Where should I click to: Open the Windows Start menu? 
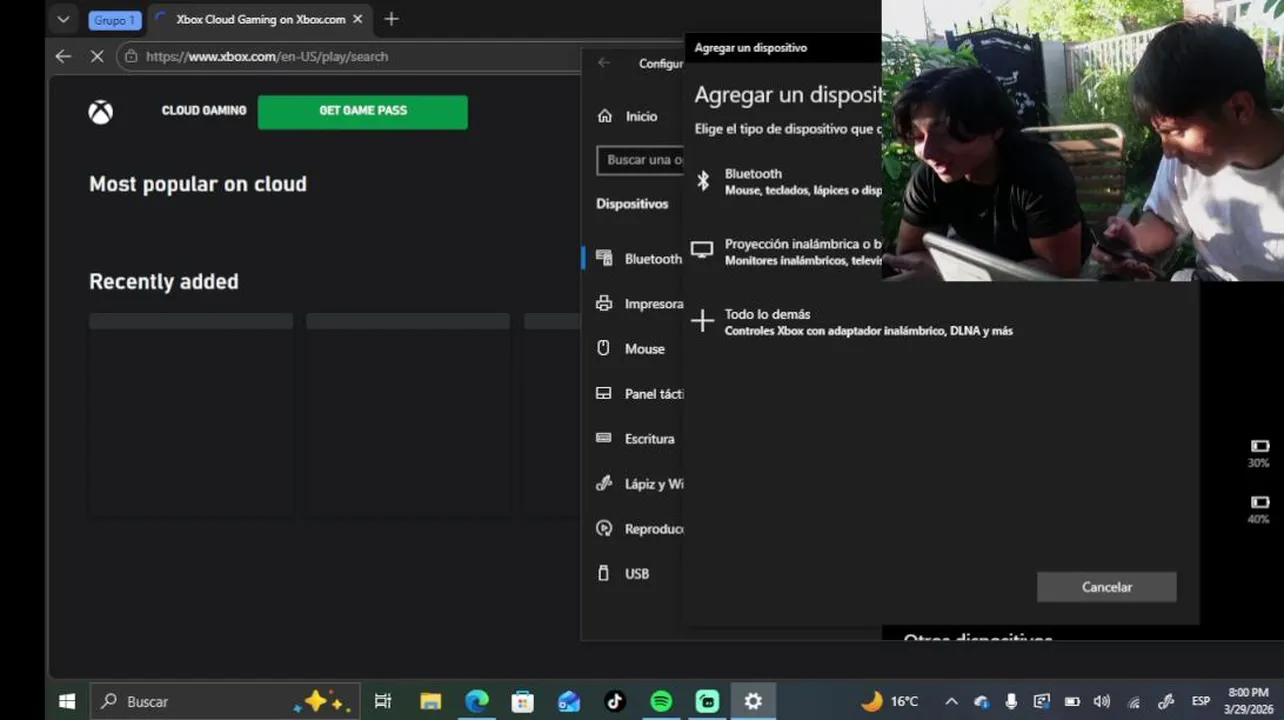coord(67,701)
